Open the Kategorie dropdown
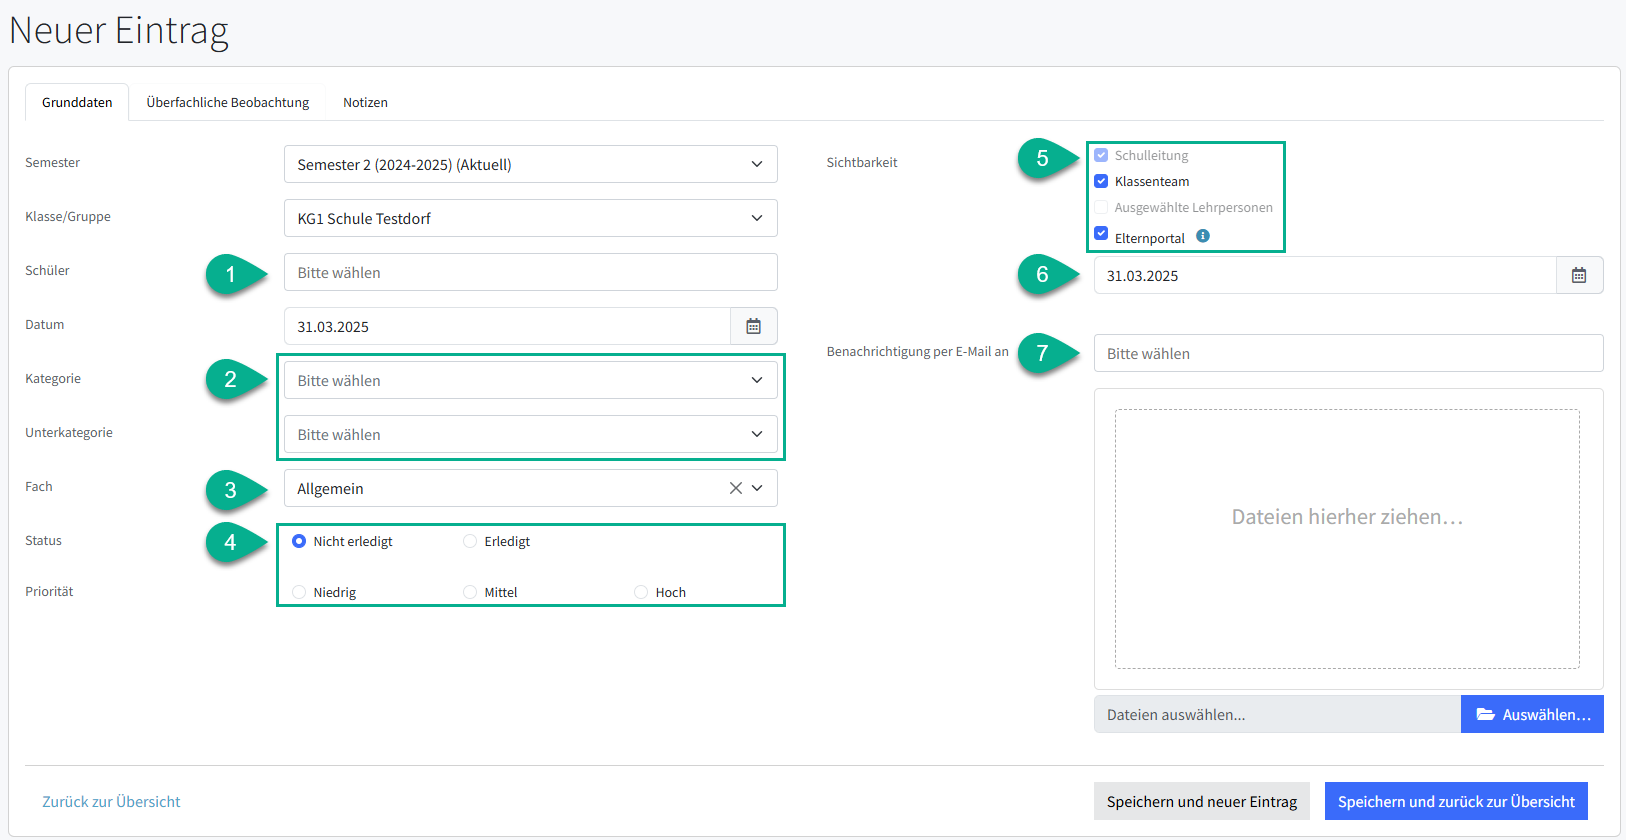This screenshot has height=840, width=1626. (530, 380)
